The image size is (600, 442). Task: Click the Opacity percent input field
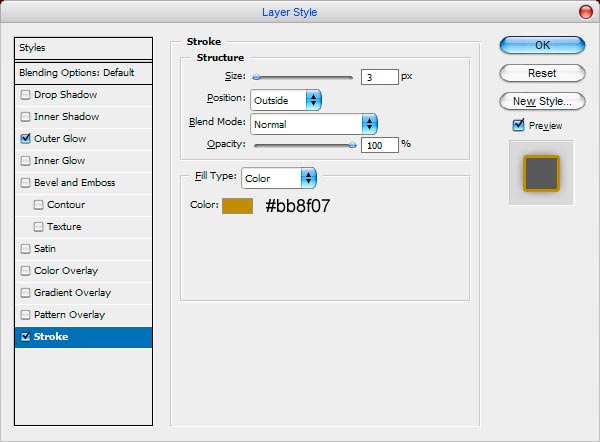[380, 145]
